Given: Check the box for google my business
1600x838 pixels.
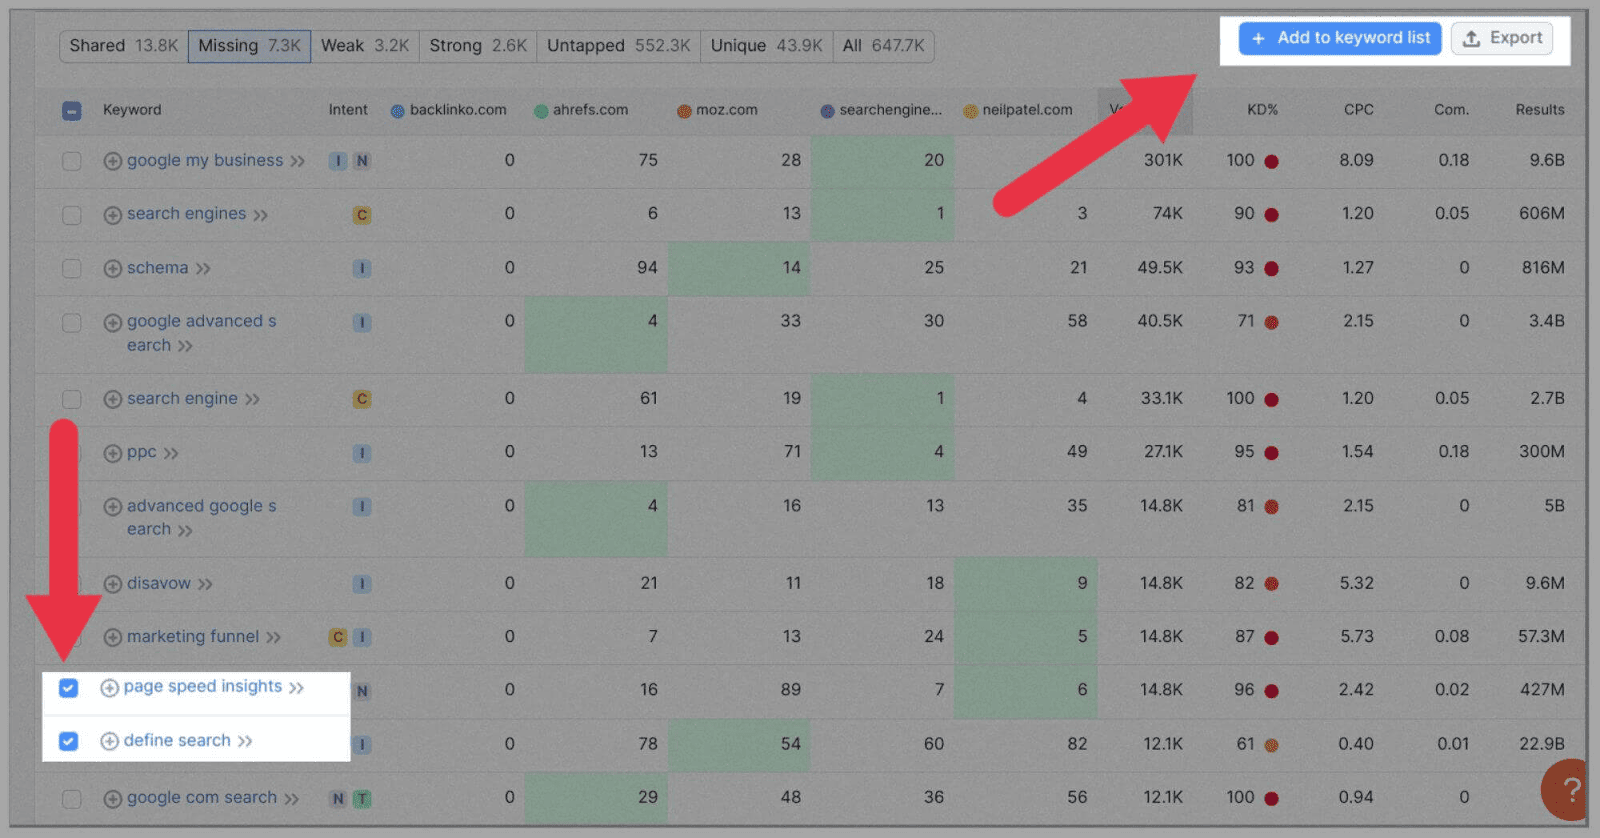Looking at the screenshot, I should 72,161.
